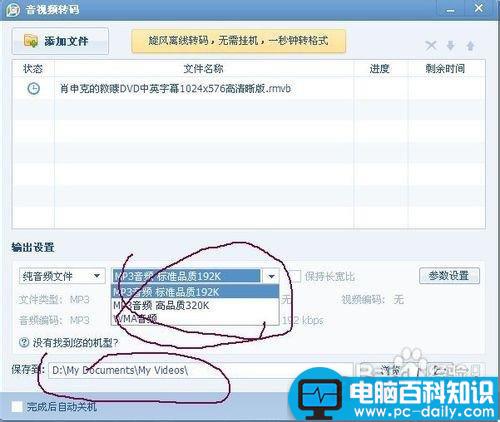Open the 没有找到您的机型 link

point(75,343)
